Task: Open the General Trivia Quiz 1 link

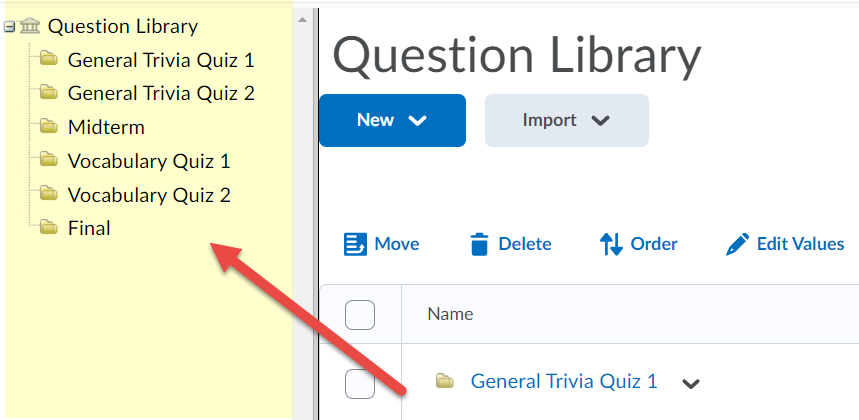Action: 564,381
